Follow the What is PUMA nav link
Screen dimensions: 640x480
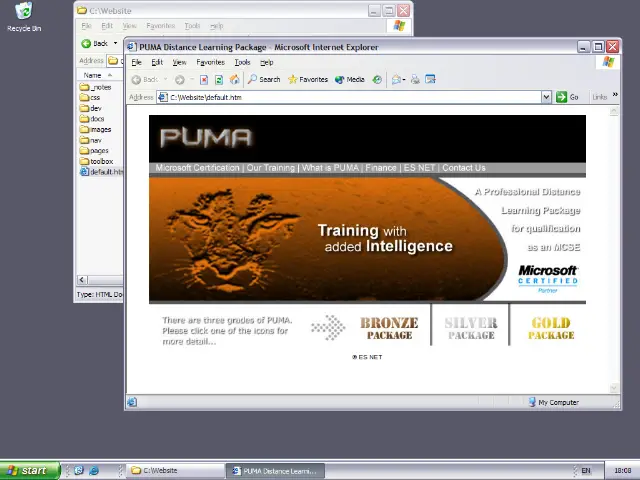(x=330, y=168)
